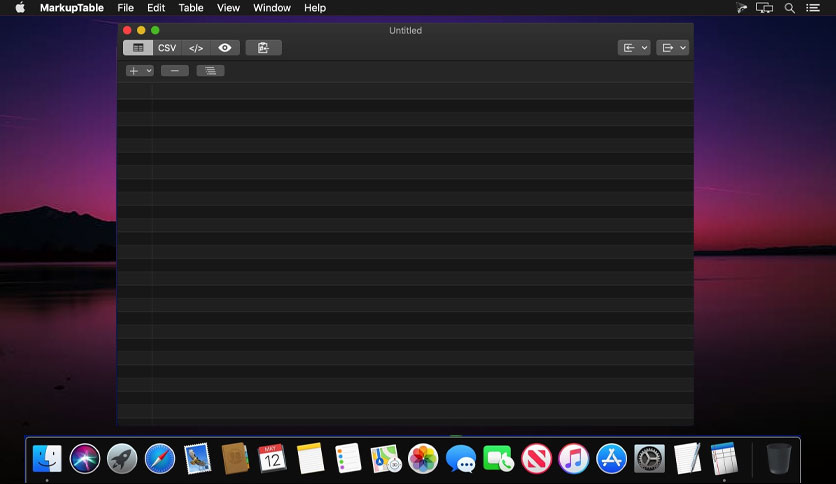836x484 pixels.
Task: Open App Store in Dock
Action: 611,458
